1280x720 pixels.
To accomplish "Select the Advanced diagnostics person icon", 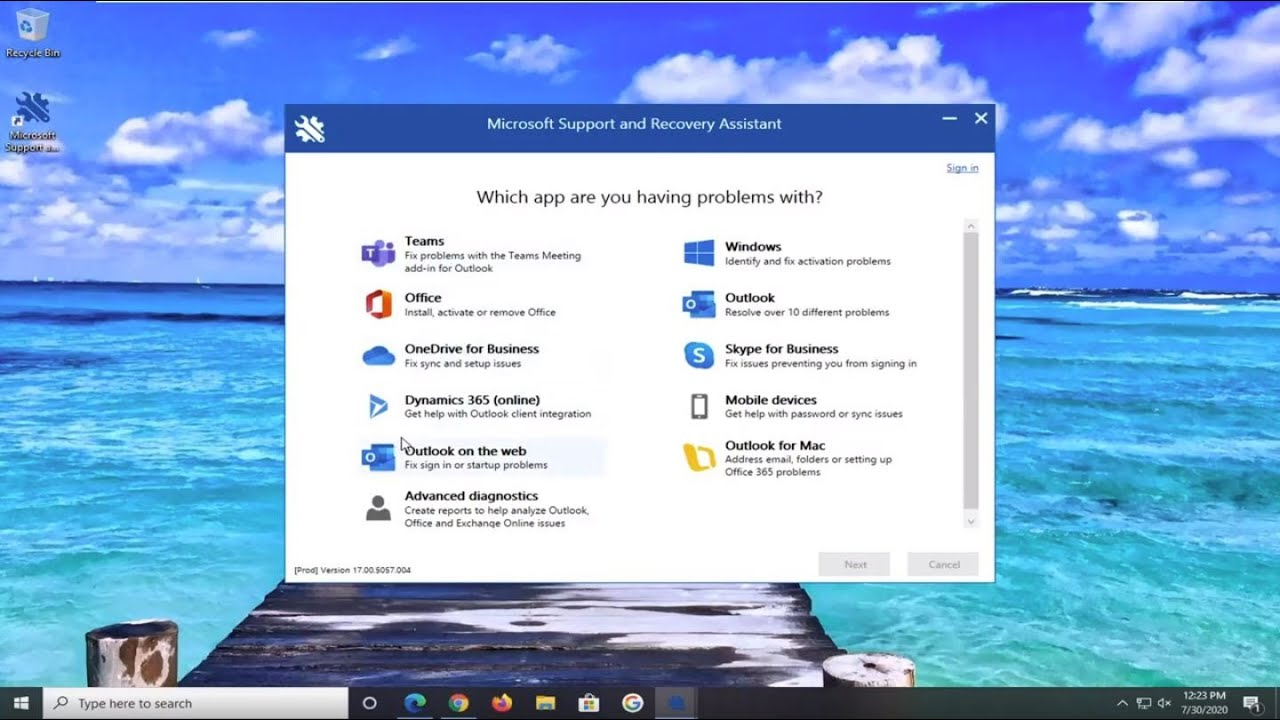I will point(378,508).
